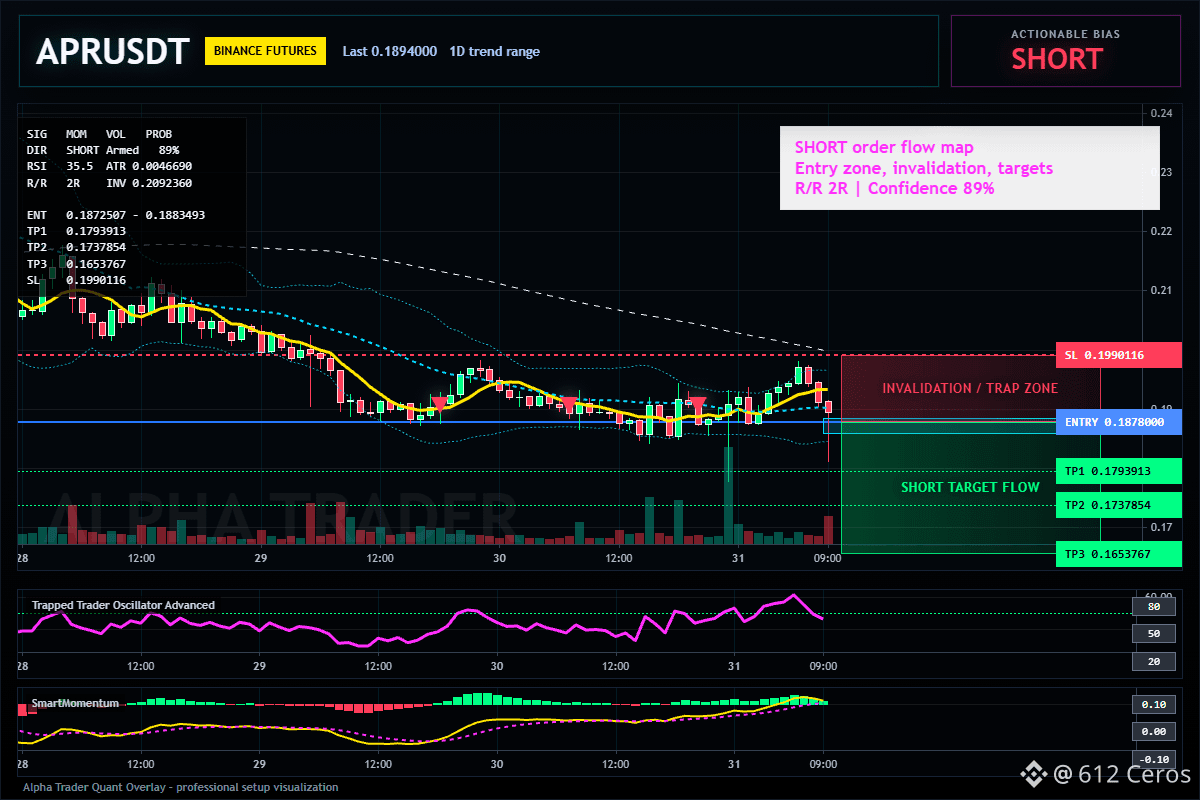Screen dimensions: 1200x800
Task: Click the earliest red triangle short signal marker
Action: tap(439, 405)
